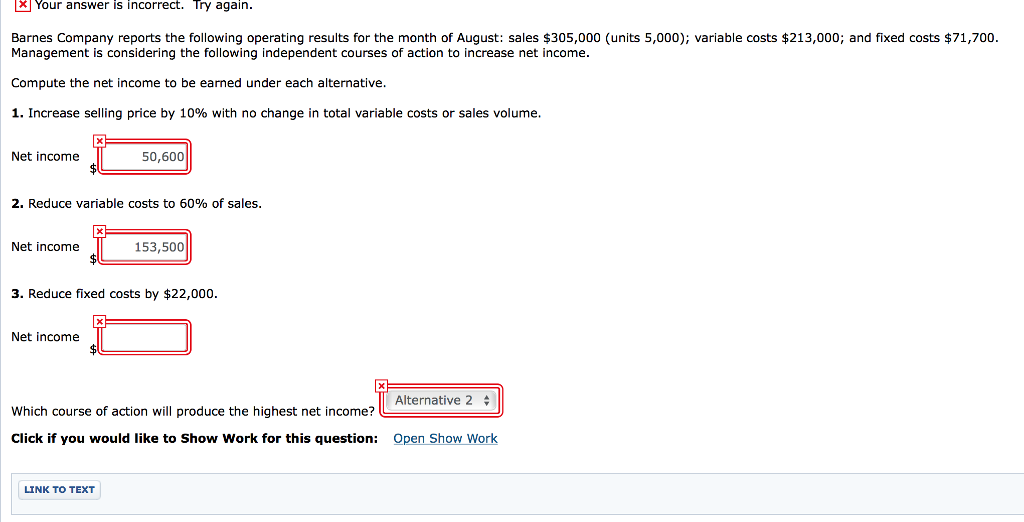Click the 'Net income' label for alternative 3

coord(45,336)
